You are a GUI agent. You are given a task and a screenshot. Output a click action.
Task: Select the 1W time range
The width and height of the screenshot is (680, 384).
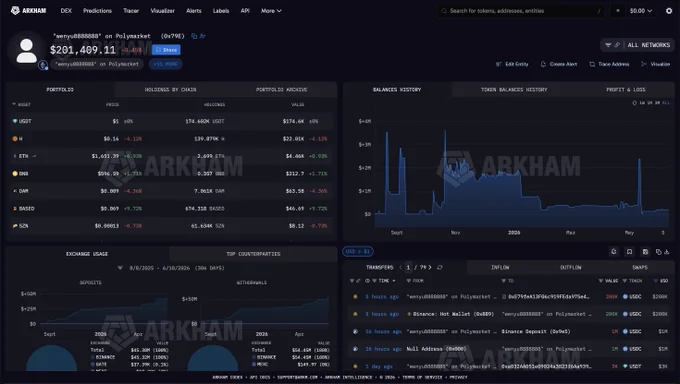[x=642, y=103]
